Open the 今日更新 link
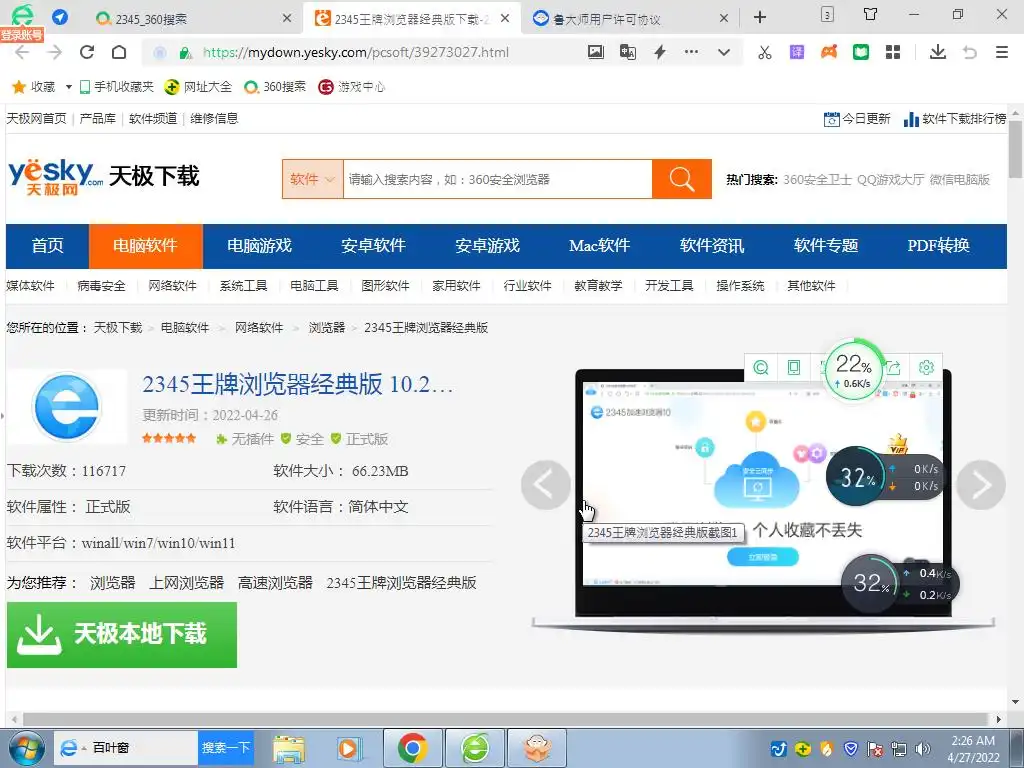The height and width of the screenshot is (768, 1024). pos(857,119)
